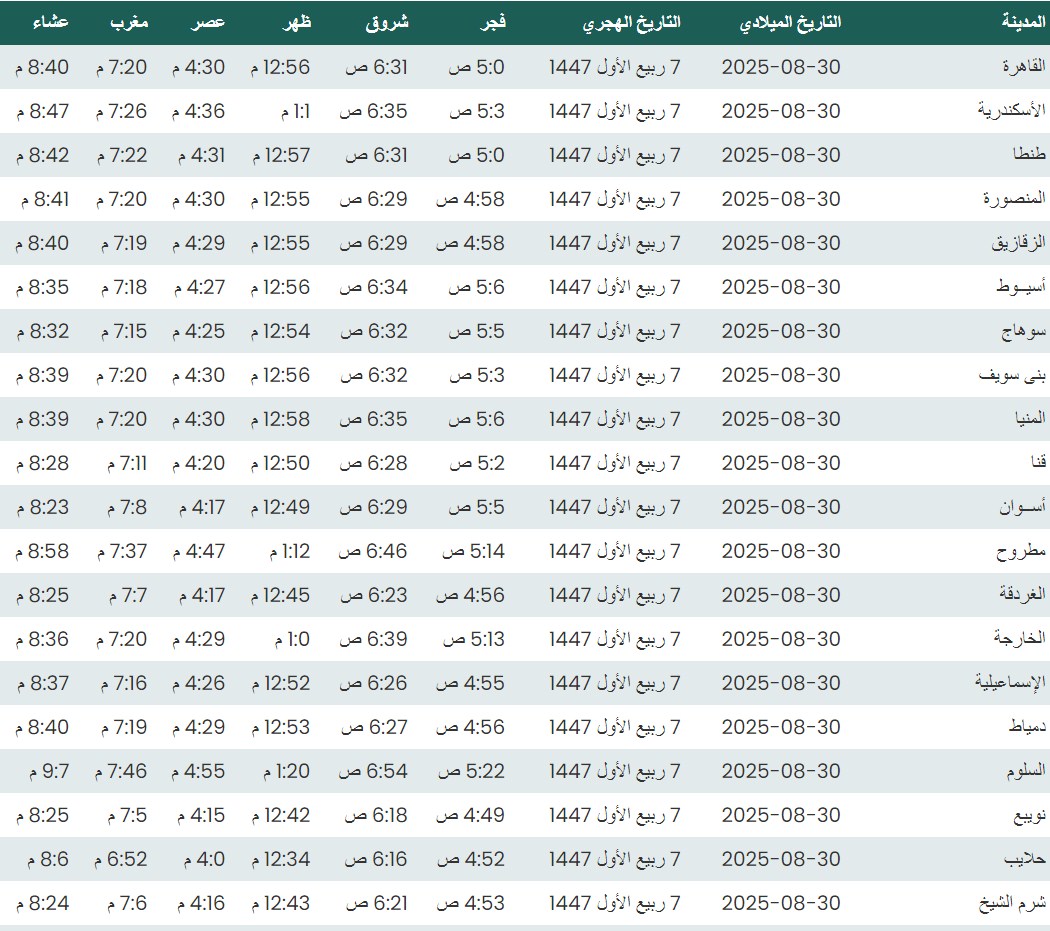Click the ظهر column header
1050x931 pixels.
[299, 22]
